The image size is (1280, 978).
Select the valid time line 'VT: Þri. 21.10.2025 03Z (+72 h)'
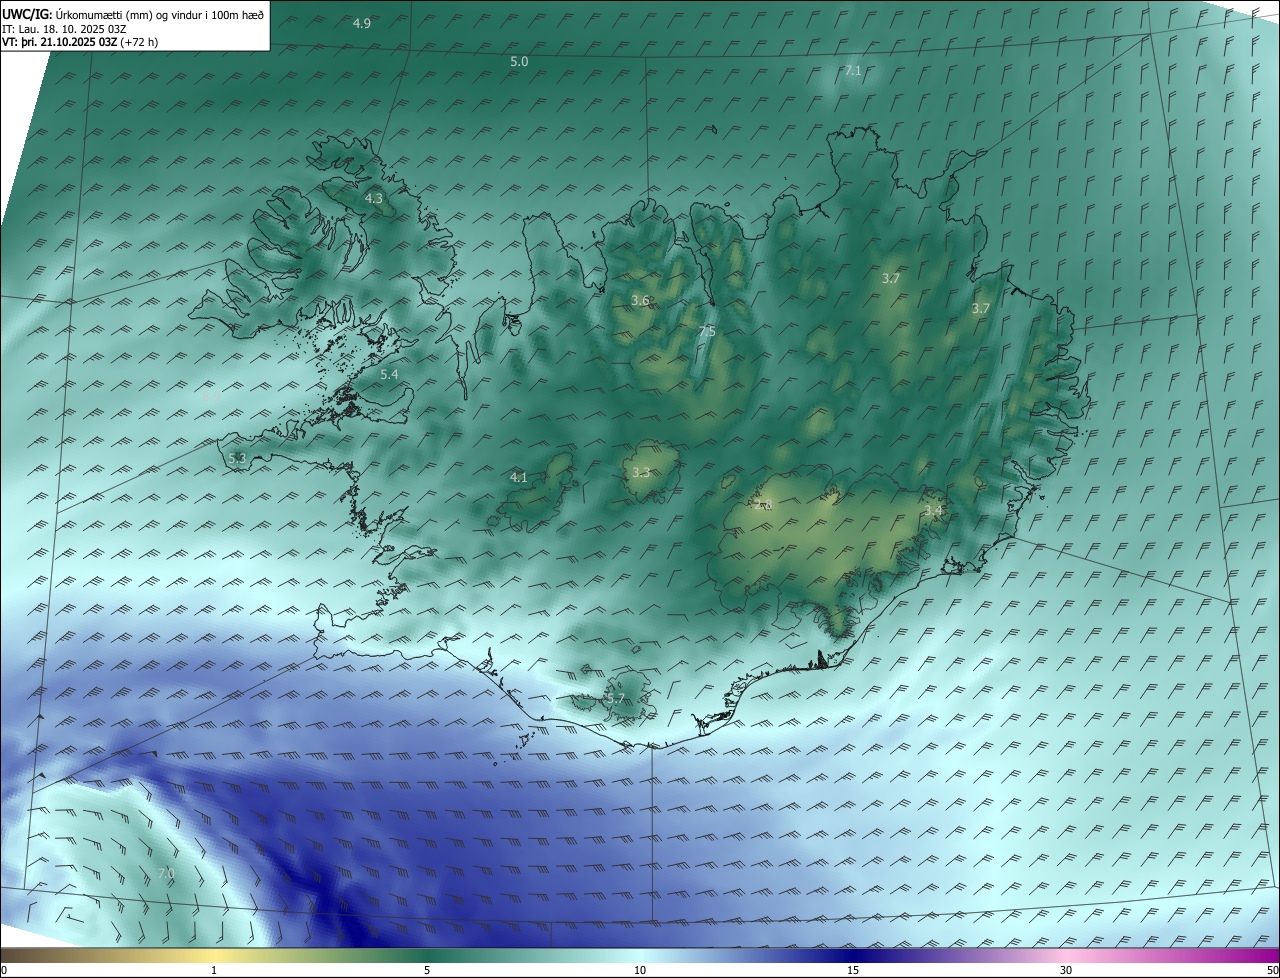coord(80,42)
